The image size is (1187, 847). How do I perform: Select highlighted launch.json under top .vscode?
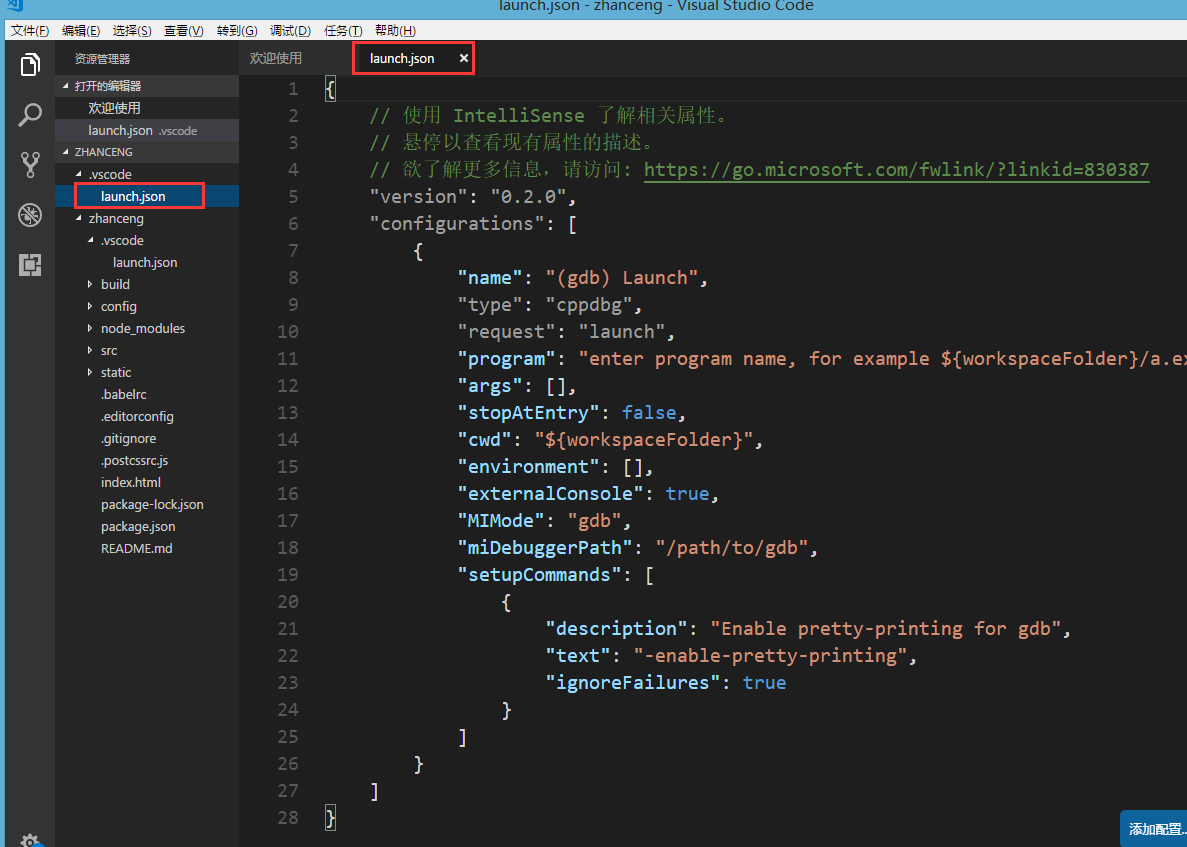(148, 196)
